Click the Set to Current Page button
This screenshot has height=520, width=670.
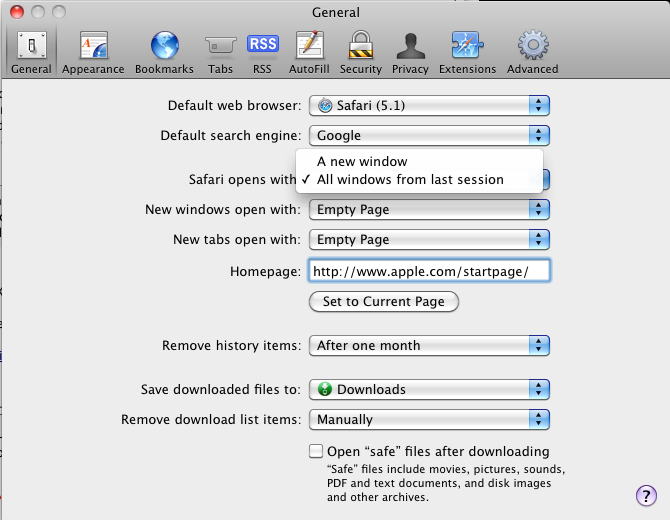pyautogui.click(x=384, y=302)
